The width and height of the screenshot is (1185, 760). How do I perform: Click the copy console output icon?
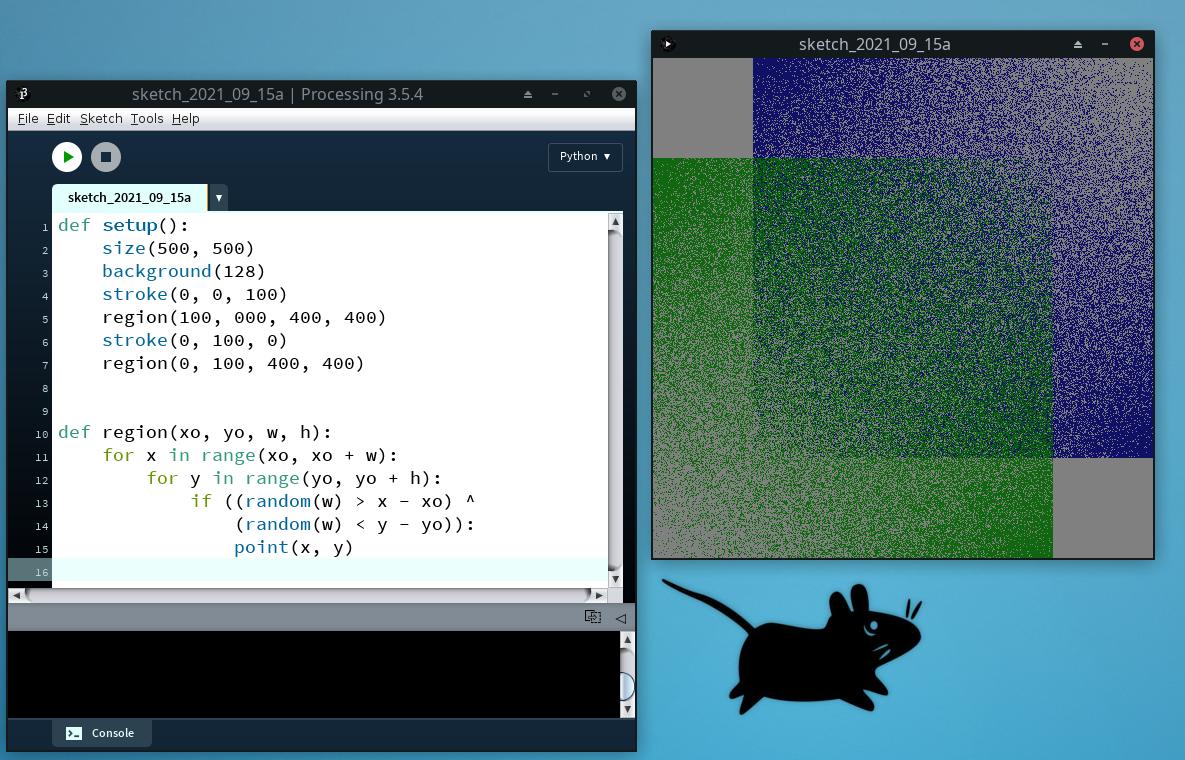pyautogui.click(x=592, y=617)
